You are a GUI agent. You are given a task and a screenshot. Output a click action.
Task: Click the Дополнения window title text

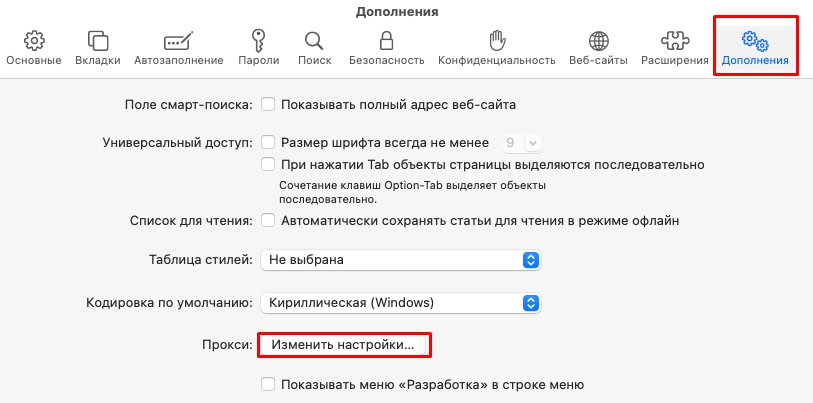click(397, 11)
